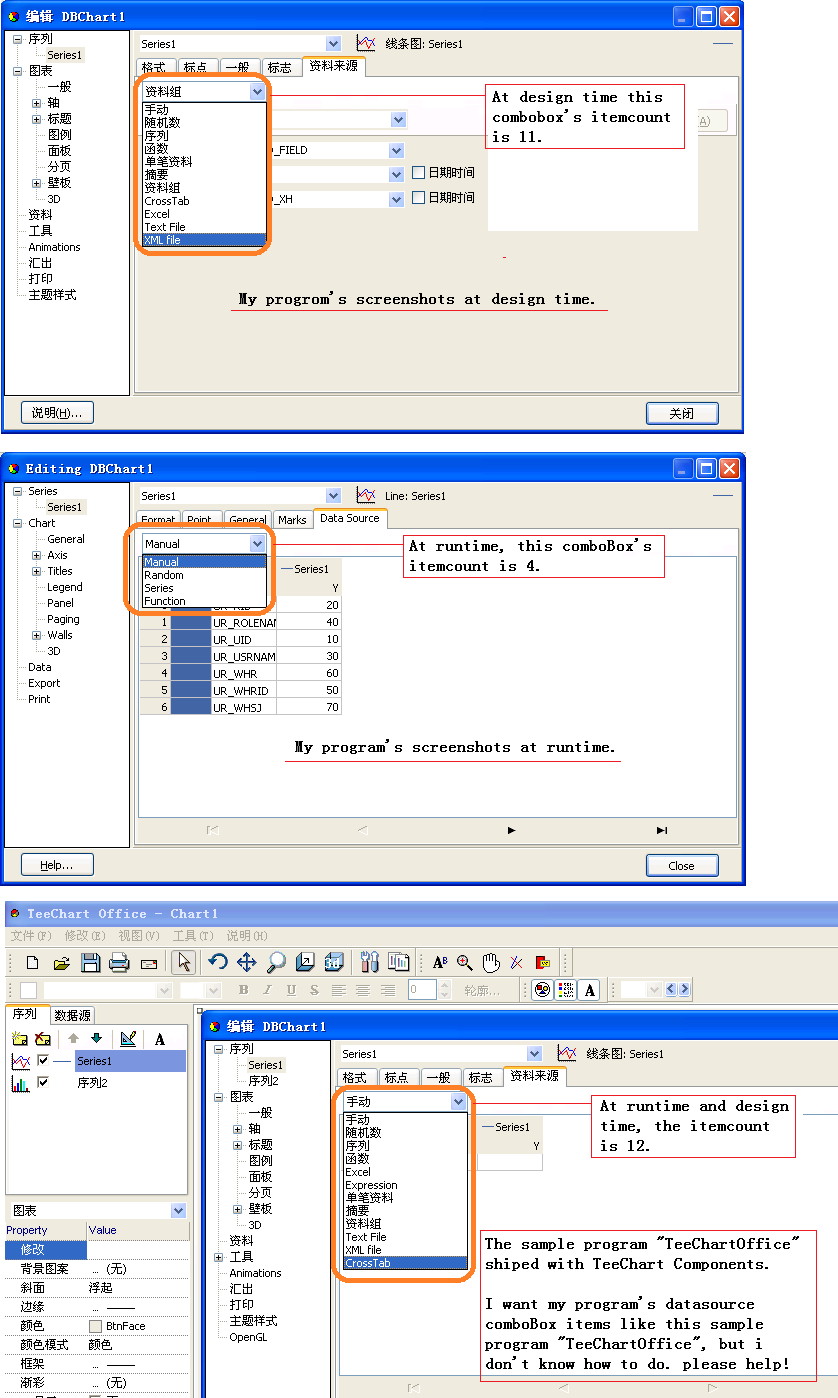Screen dimensions: 838x1398
Task: Select OpenGL in TeeChart Office editor tree
Action: pos(248,1337)
